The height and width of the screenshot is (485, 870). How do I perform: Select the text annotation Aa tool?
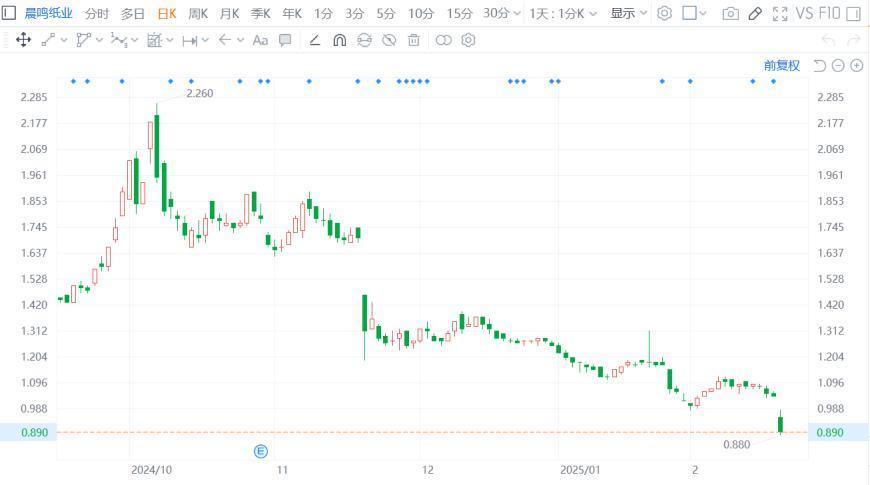(260, 40)
